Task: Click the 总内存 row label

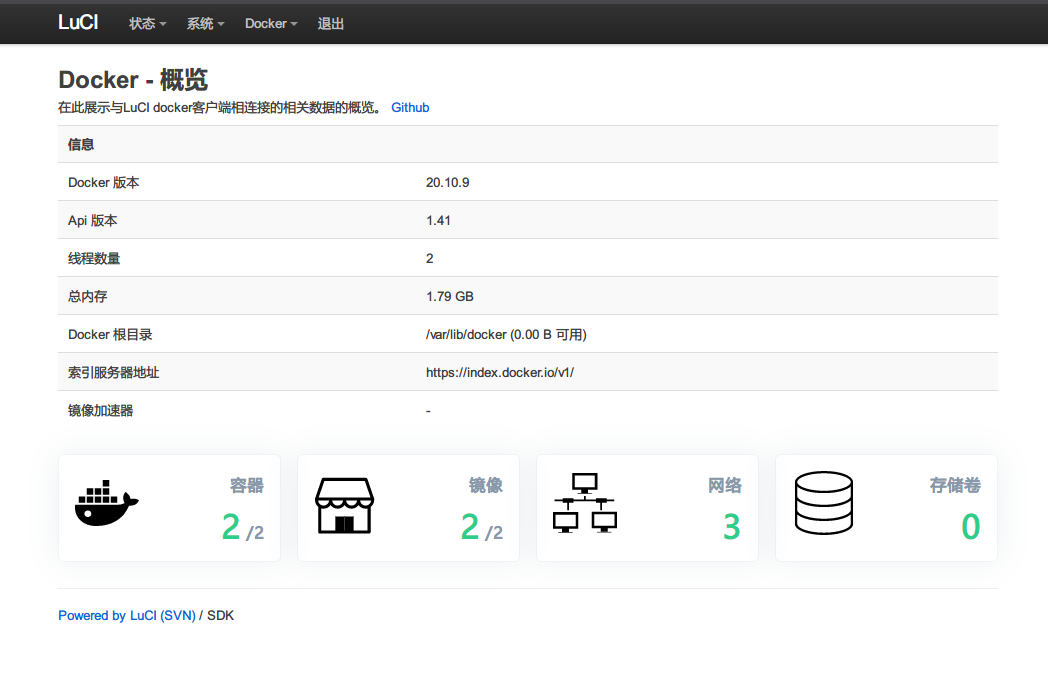Action: point(88,297)
